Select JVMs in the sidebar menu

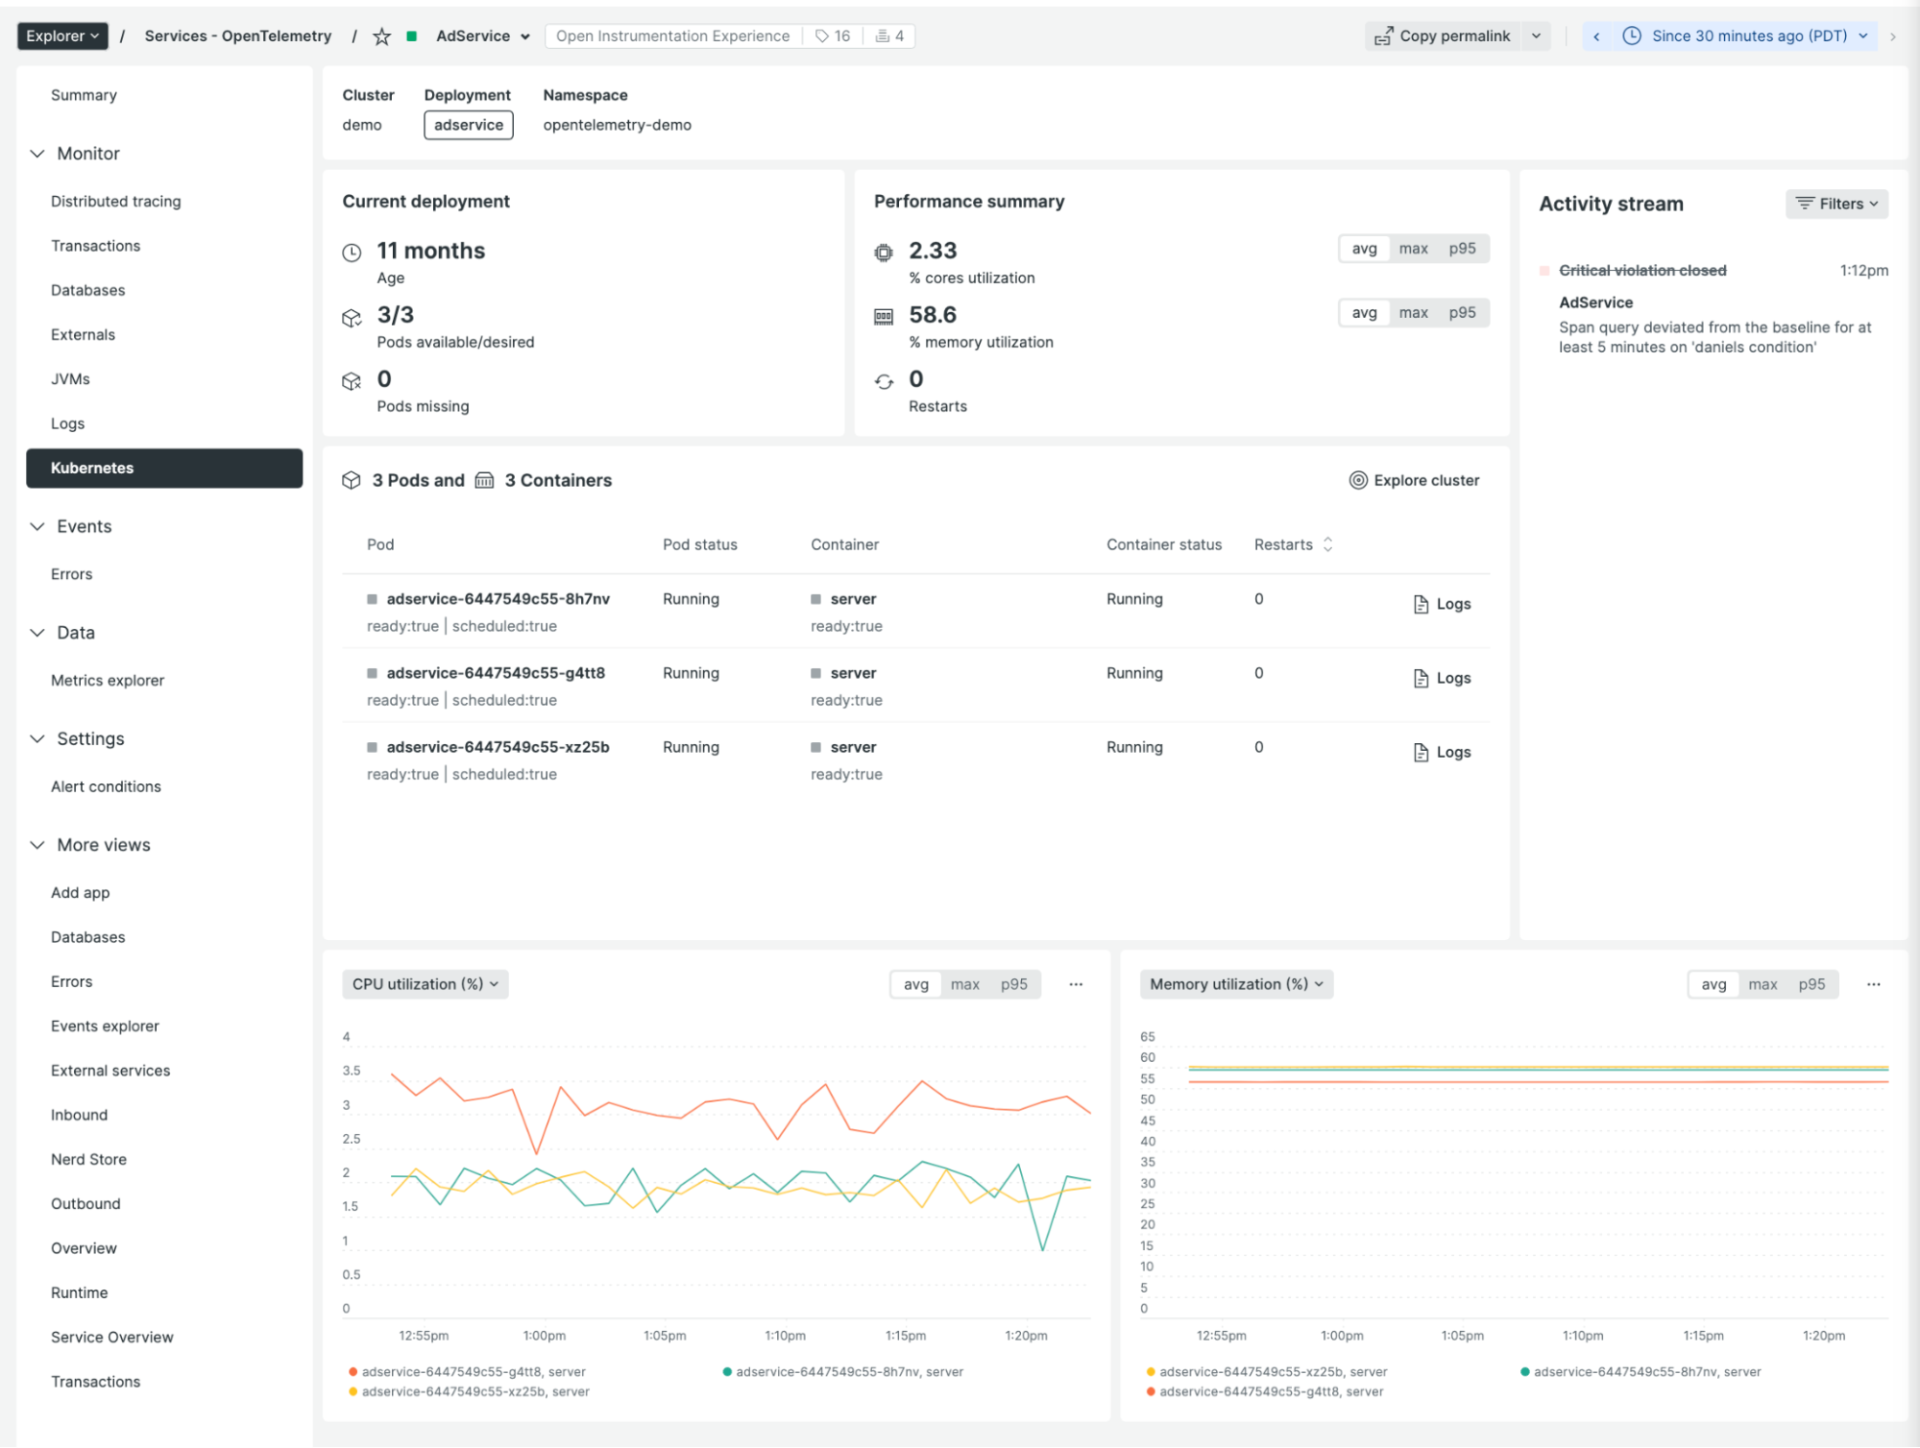point(70,379)
